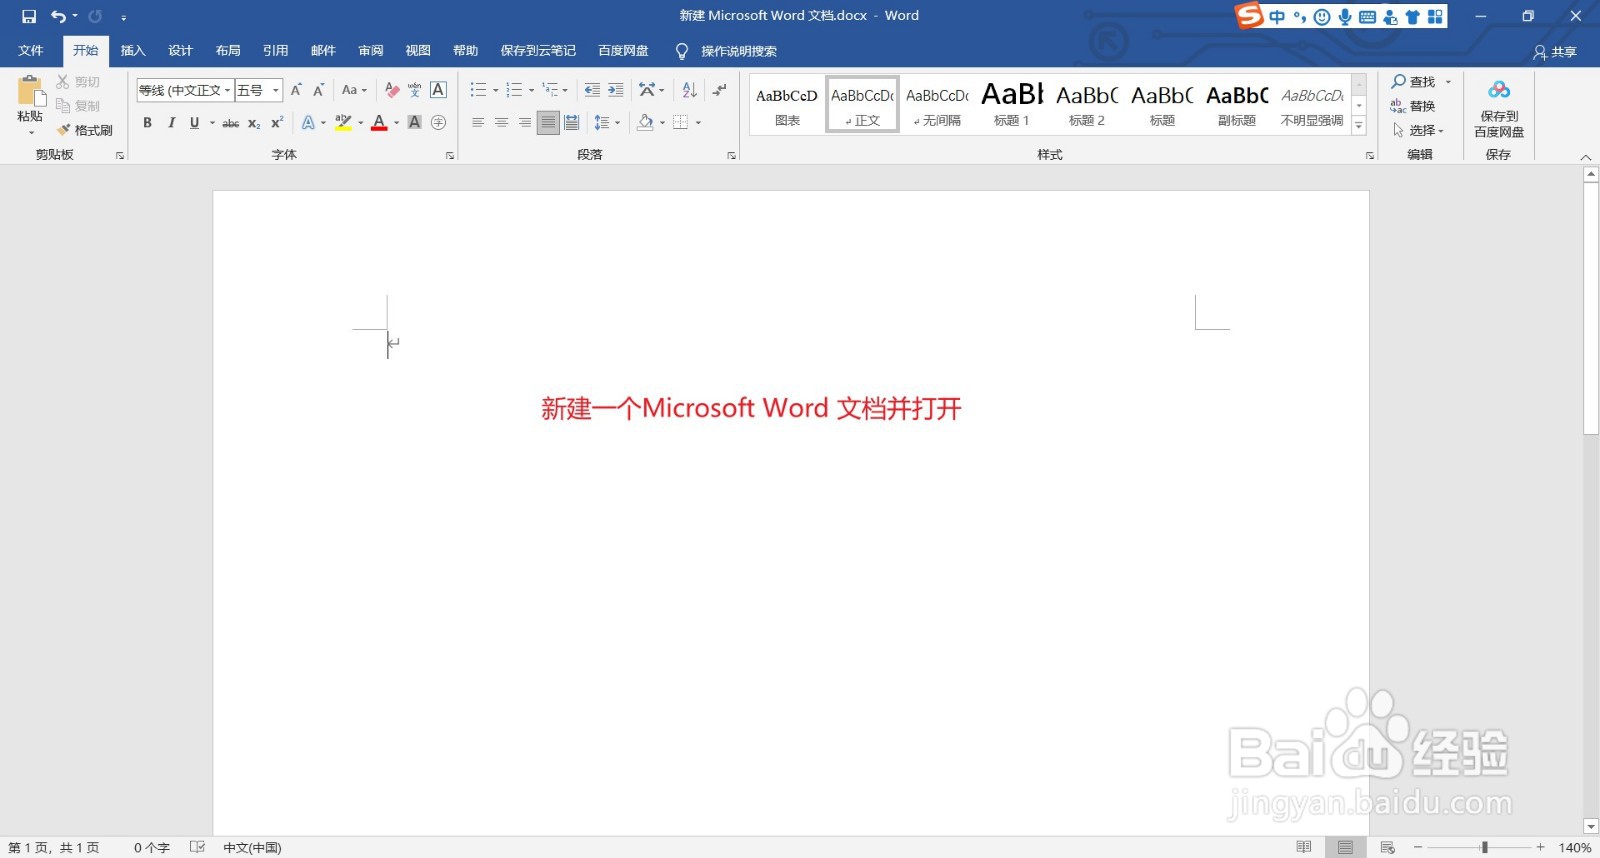Expand the styles gallery more arrow
Viewport: 1600px width, 858px height.
point(1359,126)
